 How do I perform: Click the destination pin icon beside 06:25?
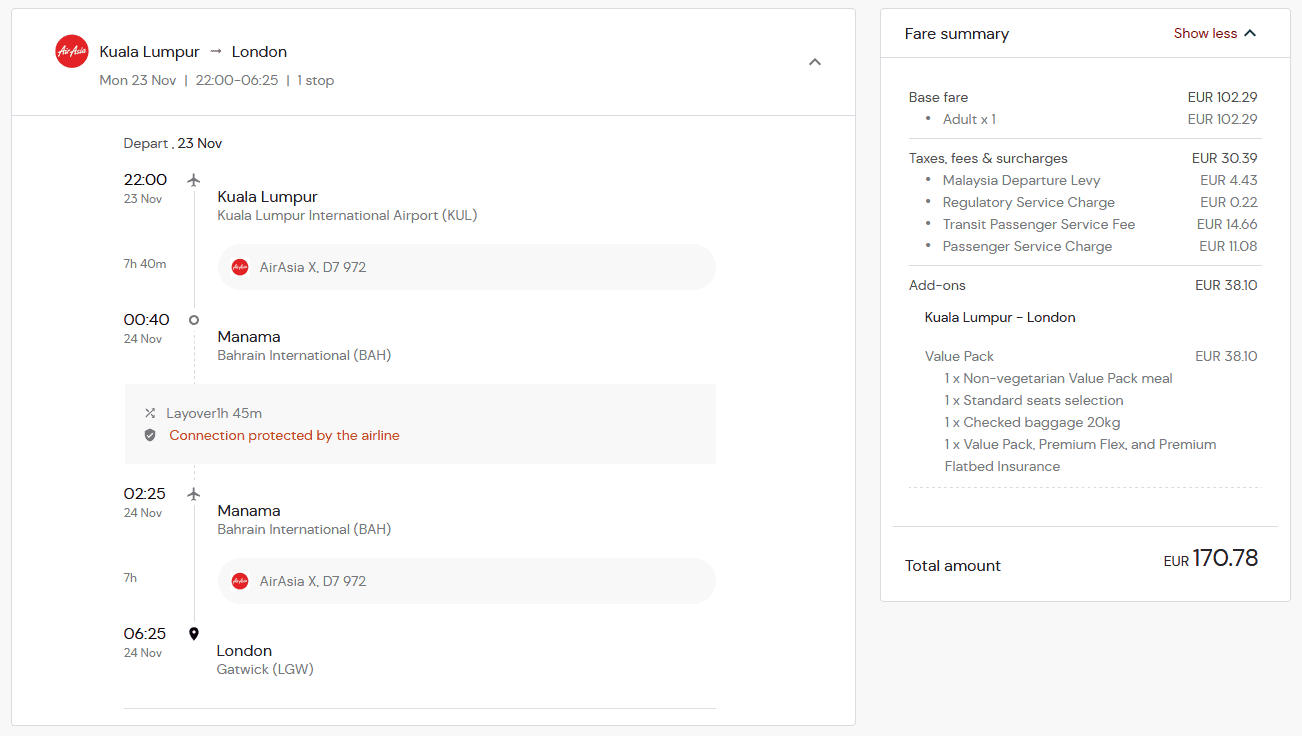point(194,634)
